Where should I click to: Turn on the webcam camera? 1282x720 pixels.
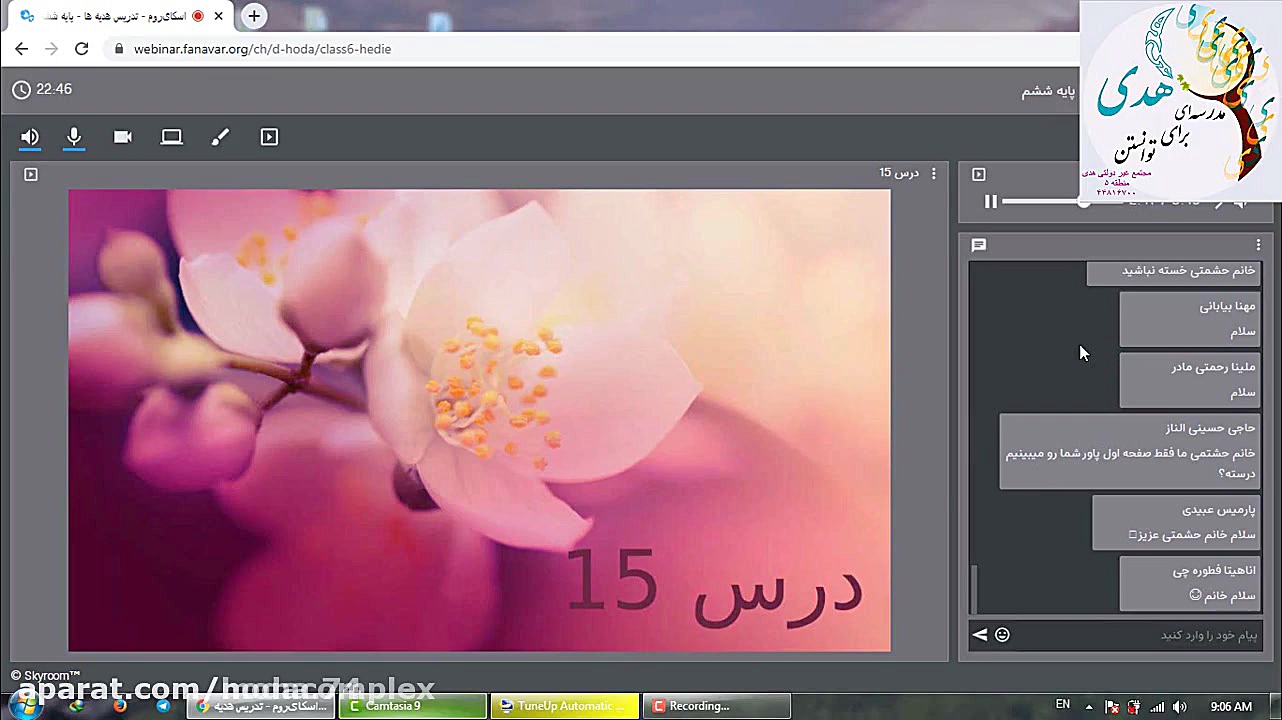point(123,137)
